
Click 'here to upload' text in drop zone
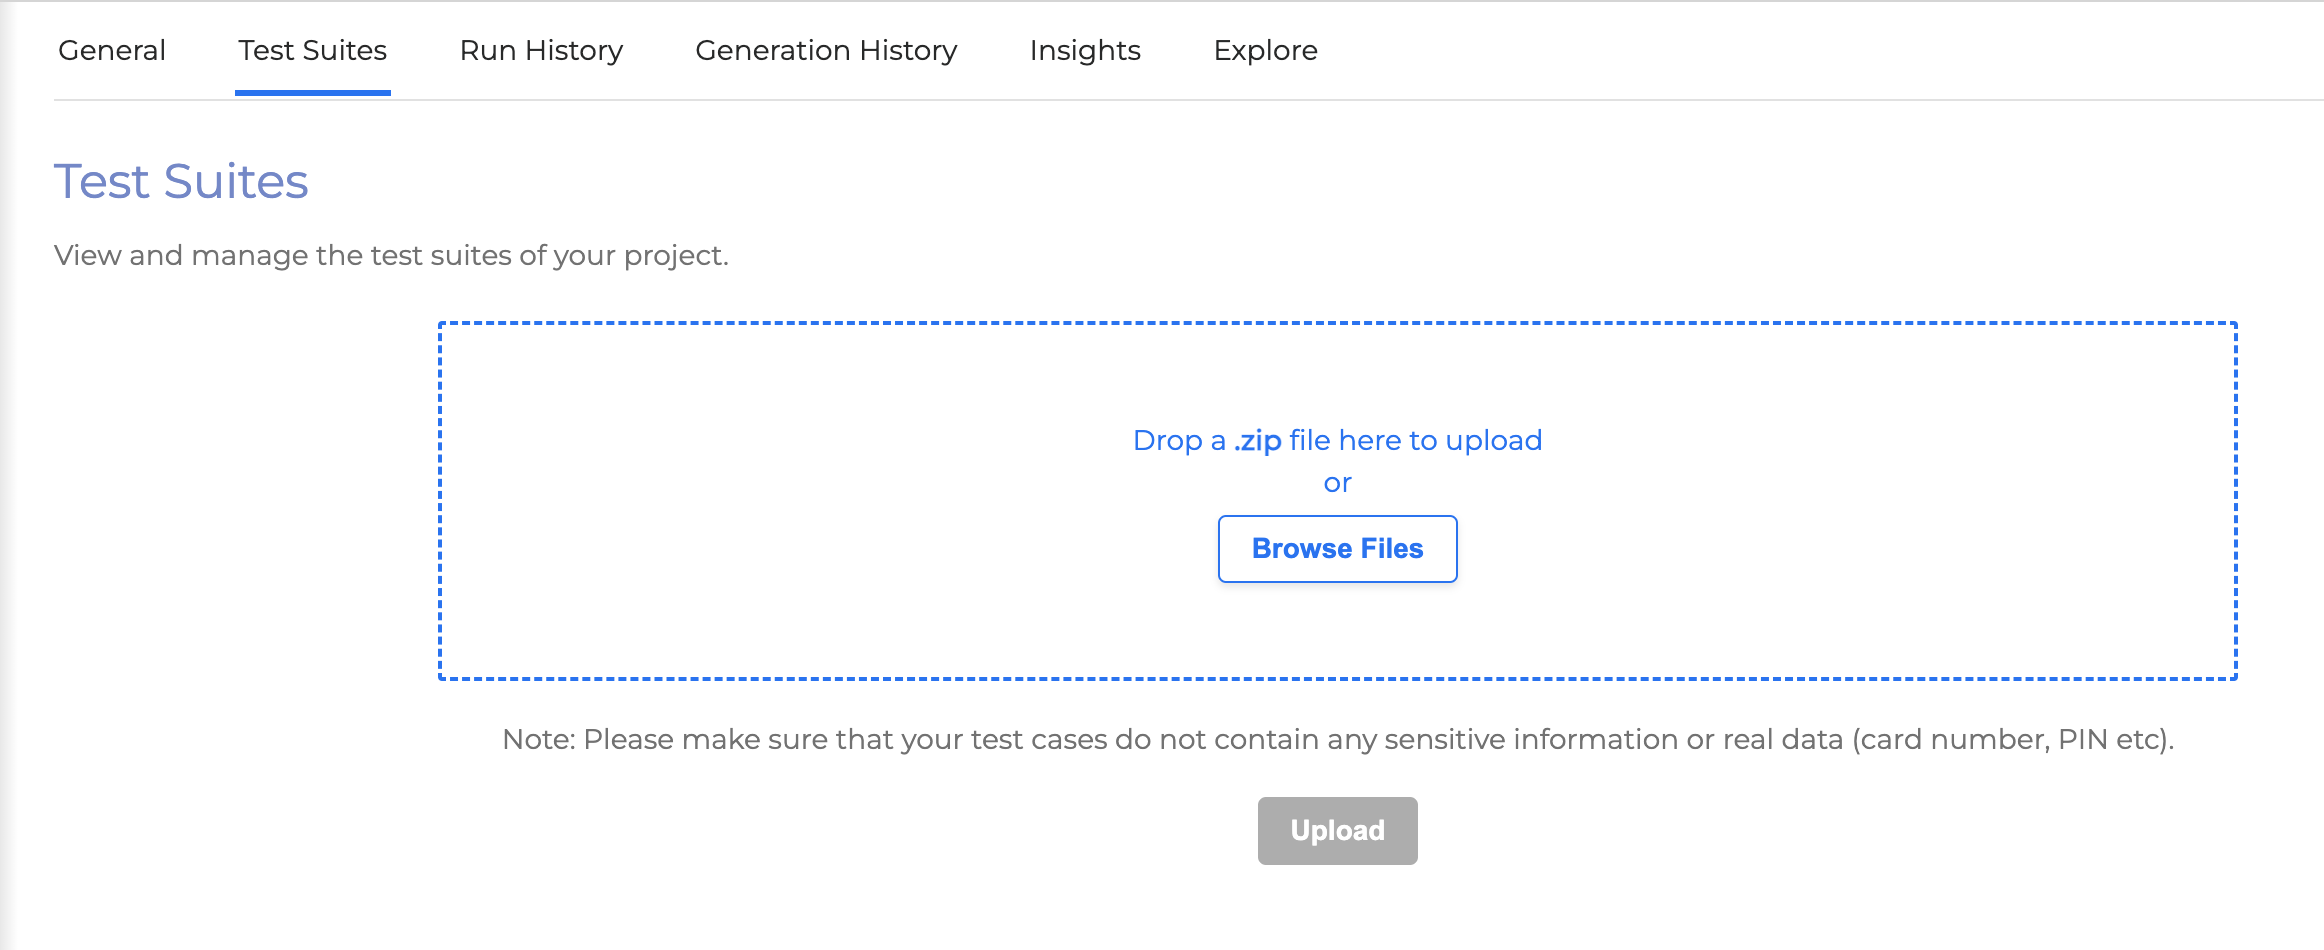click(x=1440, y=440)
